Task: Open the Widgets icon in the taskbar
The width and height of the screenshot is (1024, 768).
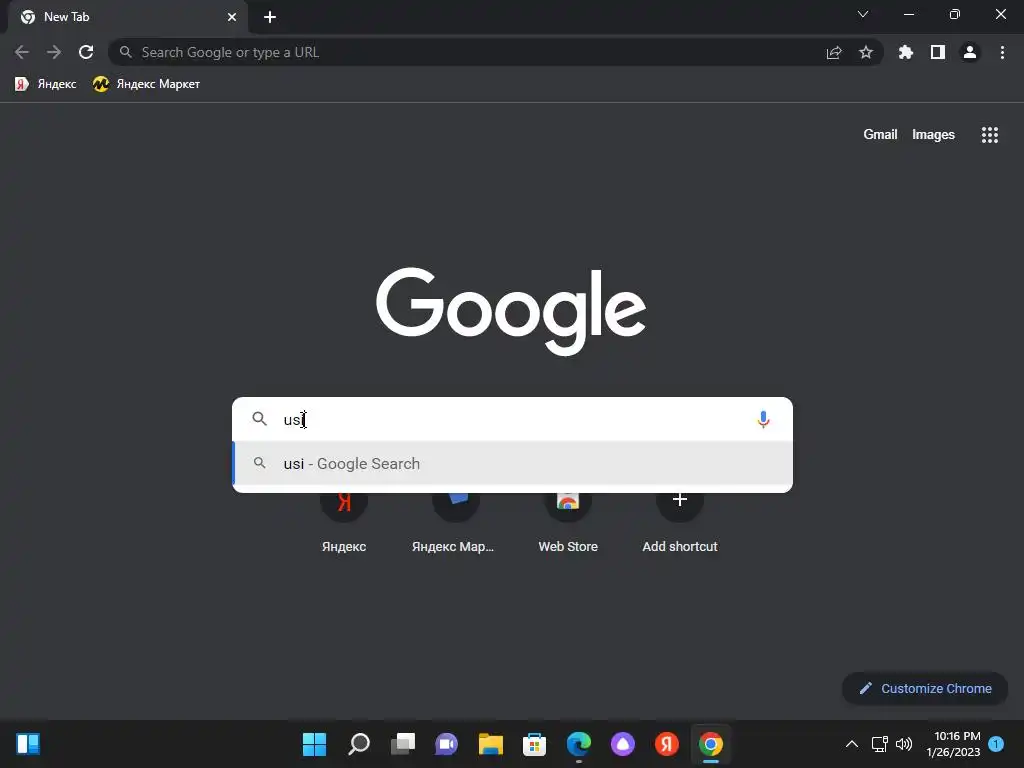Action: tap(28, 744)
